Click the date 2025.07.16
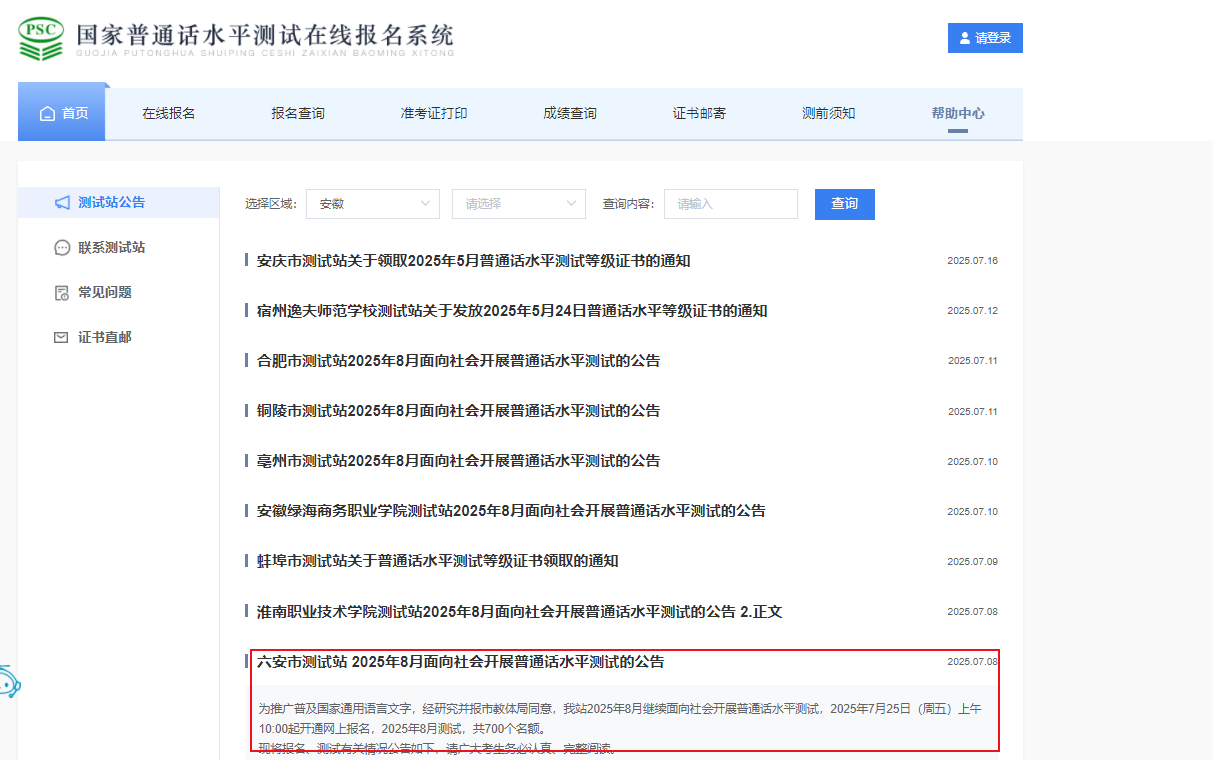The image size is (1213, 760). click(x=973, y=261)
